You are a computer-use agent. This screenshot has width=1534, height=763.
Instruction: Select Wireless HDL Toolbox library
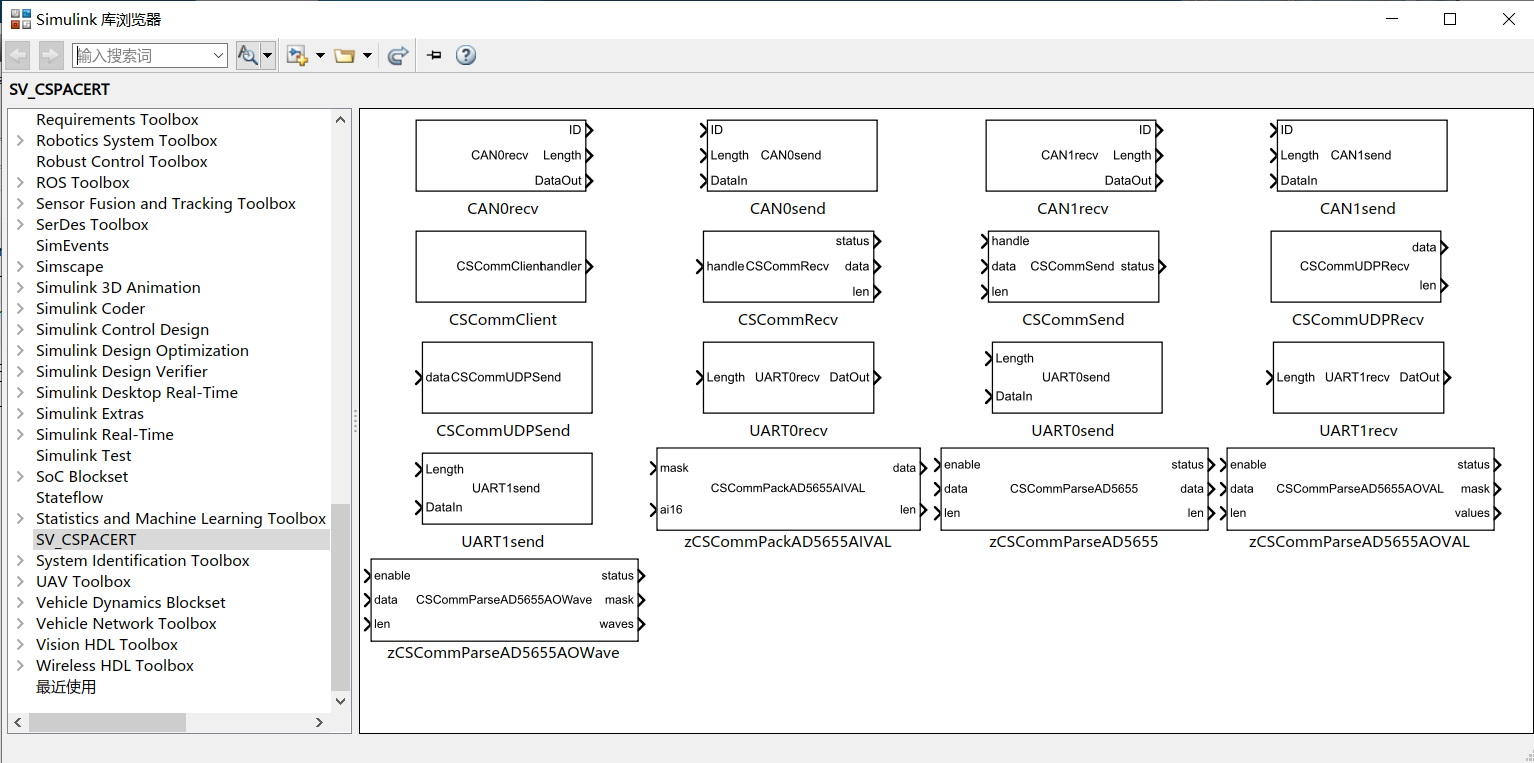(115, 666)
